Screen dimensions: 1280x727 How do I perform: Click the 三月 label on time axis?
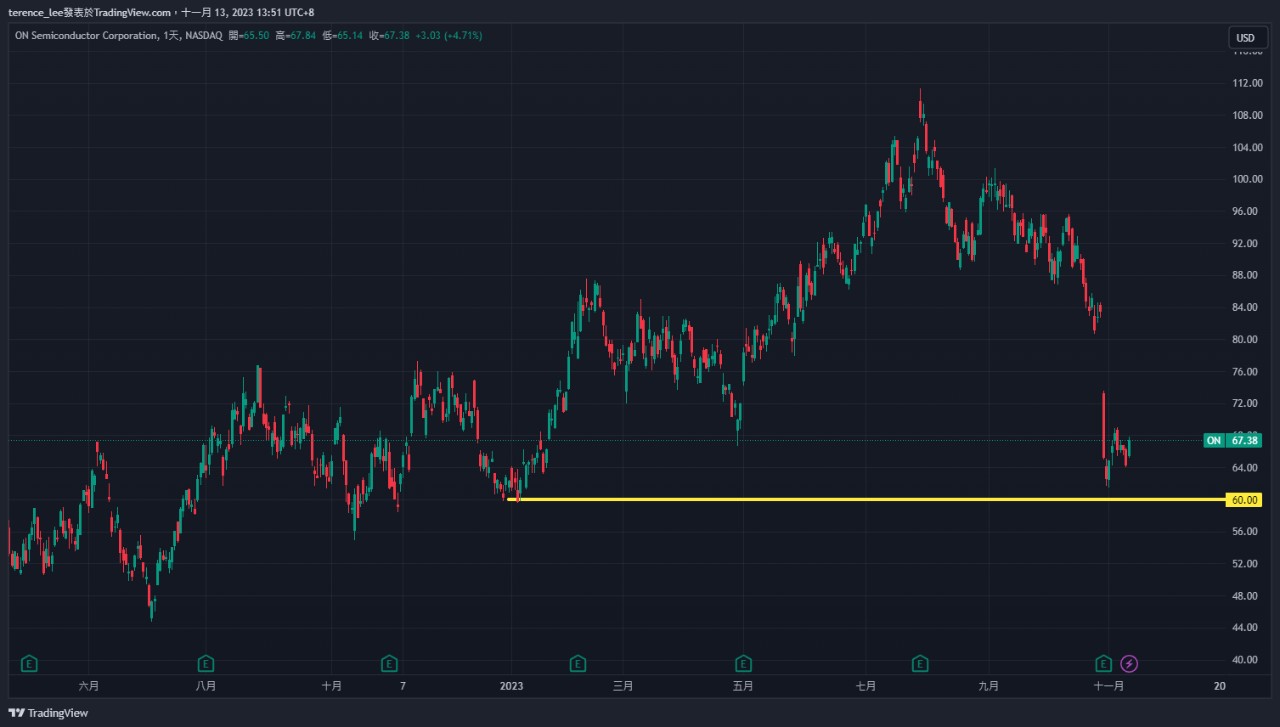pyautogui.click(x=623, y=686)
